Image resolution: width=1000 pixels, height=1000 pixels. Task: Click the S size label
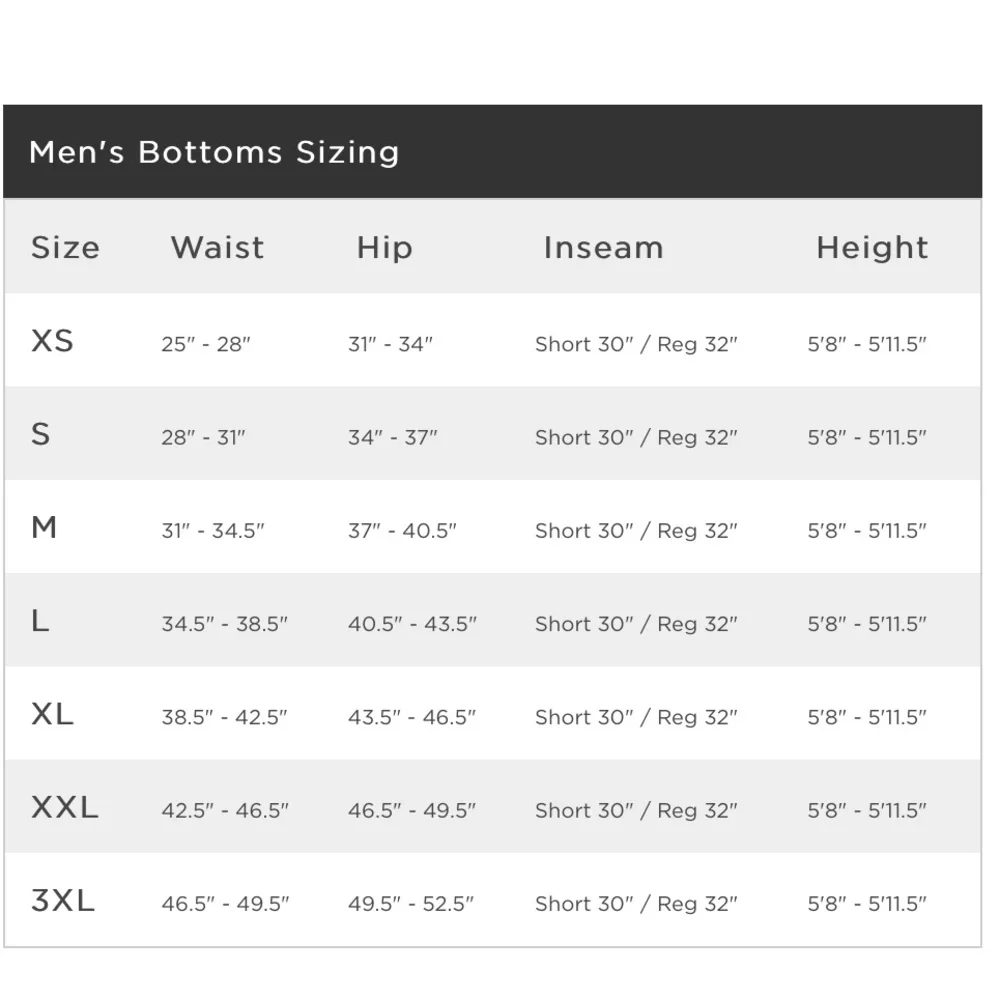pos(40,434)
